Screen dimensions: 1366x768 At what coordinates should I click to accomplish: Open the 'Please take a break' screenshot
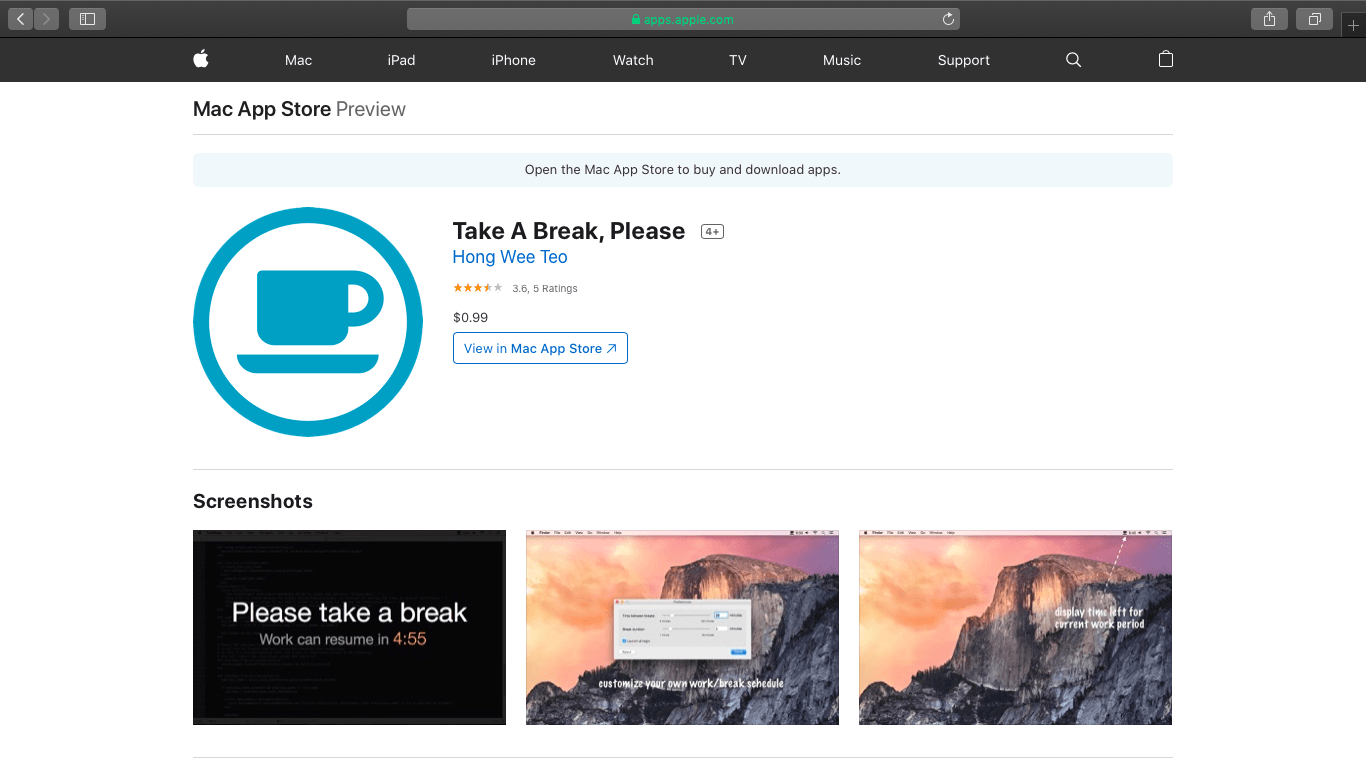pos(349,627)
